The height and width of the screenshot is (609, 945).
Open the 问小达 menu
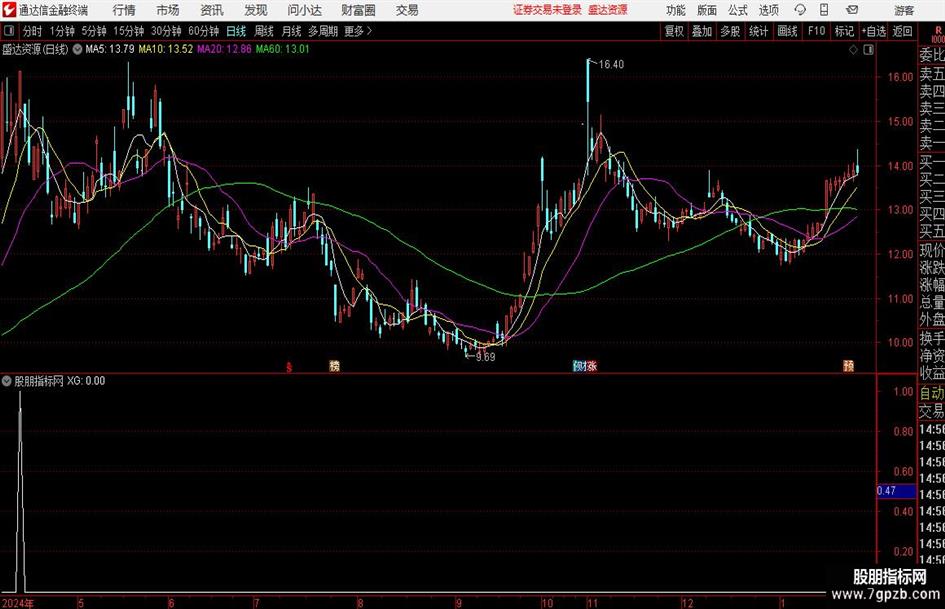click(x=304, y=10)
